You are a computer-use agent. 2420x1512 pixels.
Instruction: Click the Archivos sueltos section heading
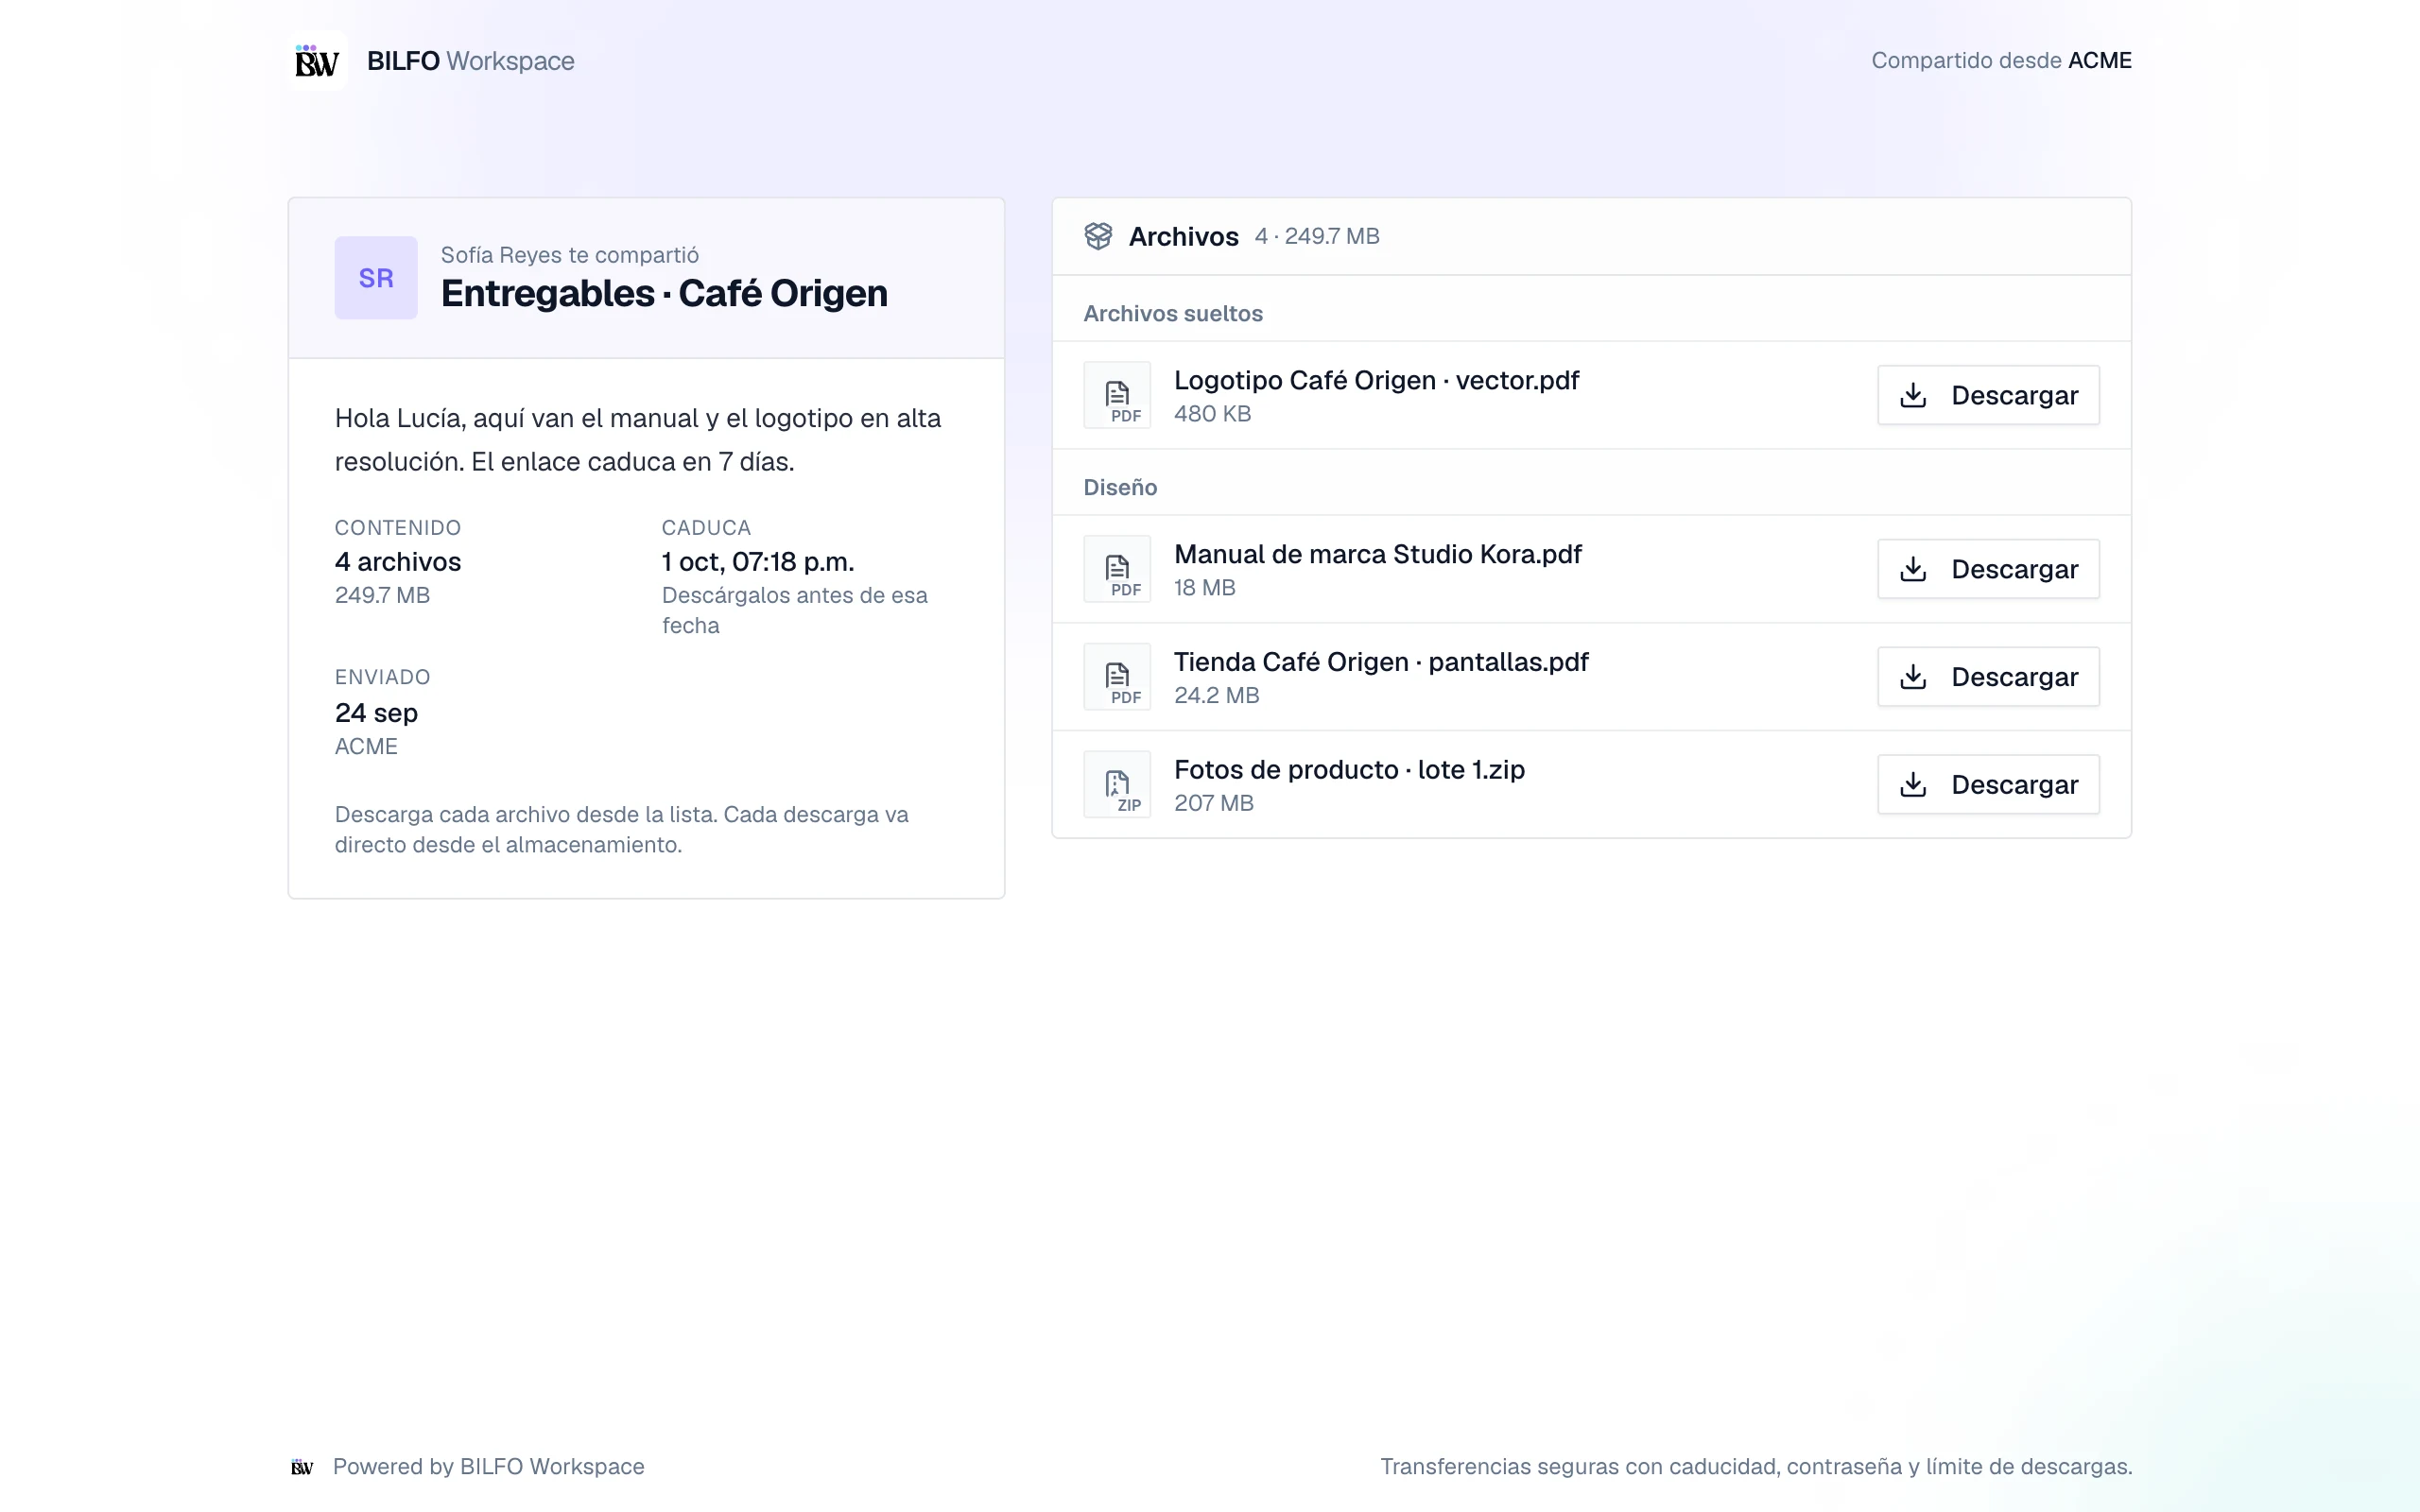tap(1173, 314)
